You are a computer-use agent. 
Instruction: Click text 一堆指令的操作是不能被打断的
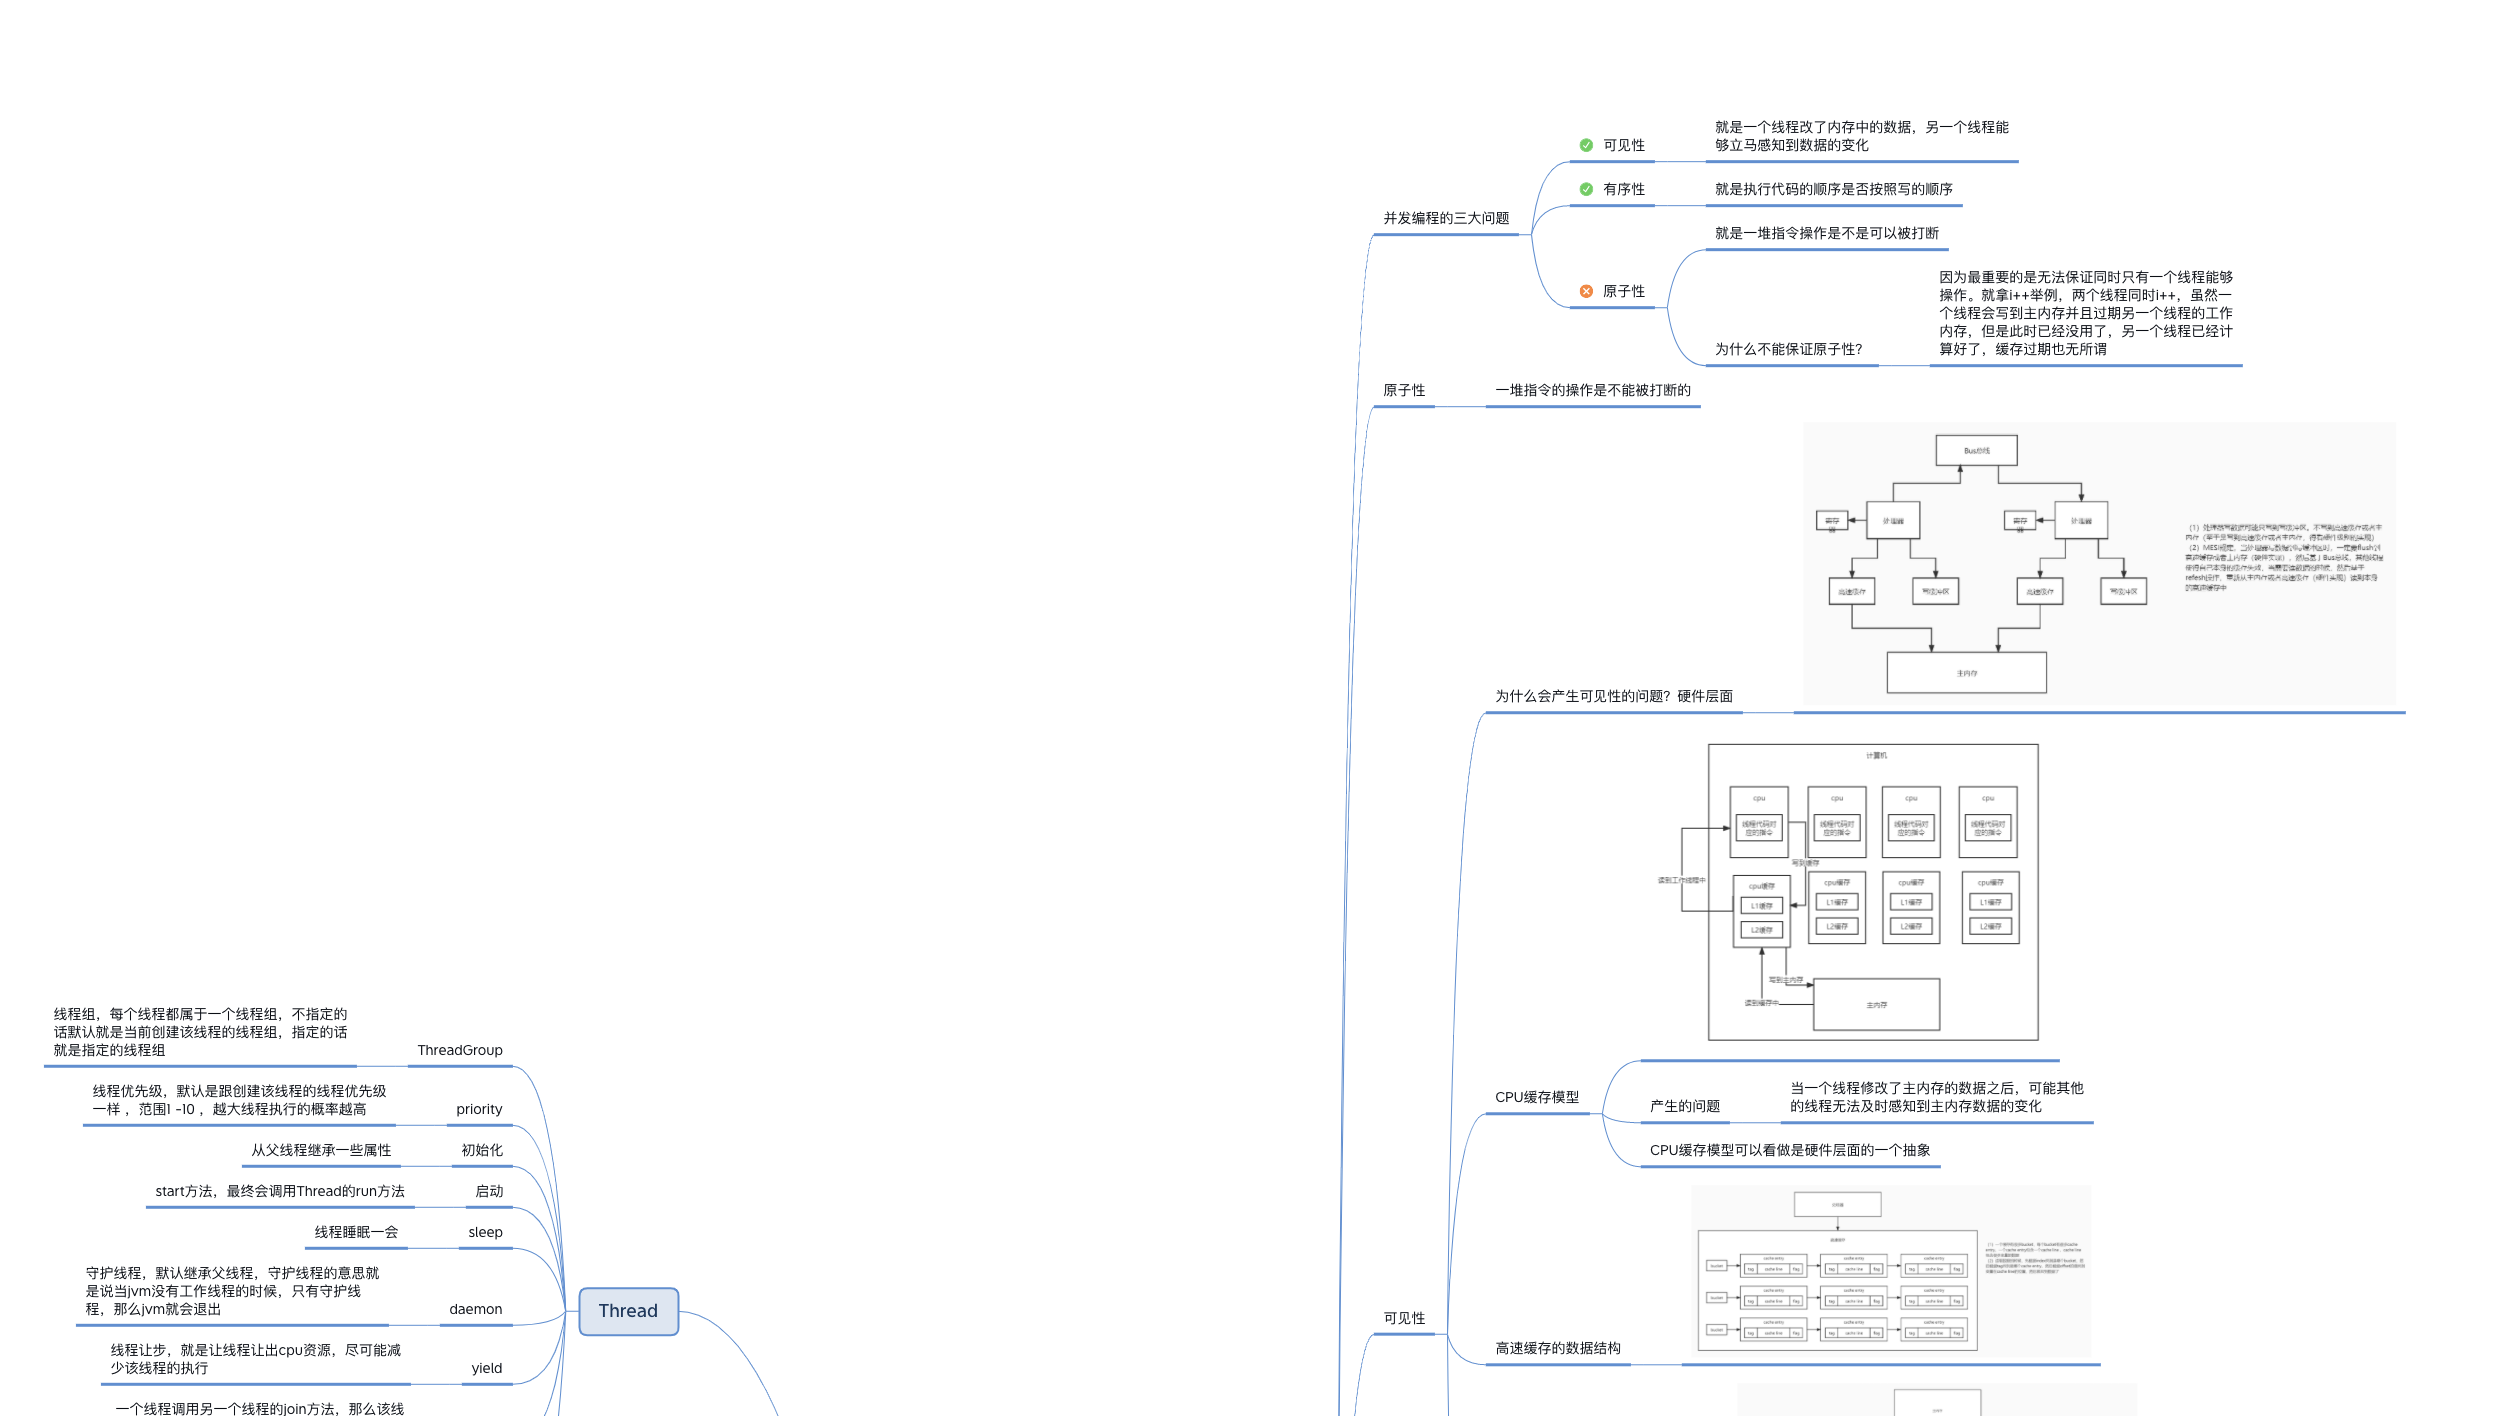tap(1593, 390)
